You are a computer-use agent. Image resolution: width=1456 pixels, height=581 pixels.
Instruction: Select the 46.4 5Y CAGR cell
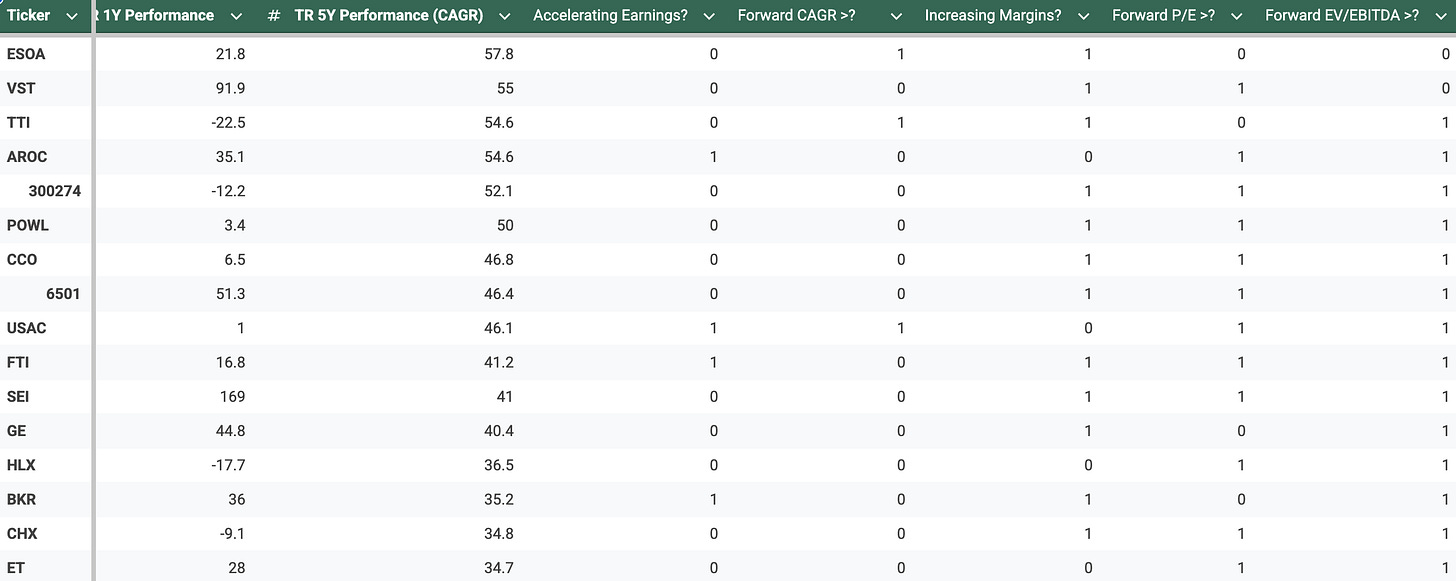coord(499,294)
